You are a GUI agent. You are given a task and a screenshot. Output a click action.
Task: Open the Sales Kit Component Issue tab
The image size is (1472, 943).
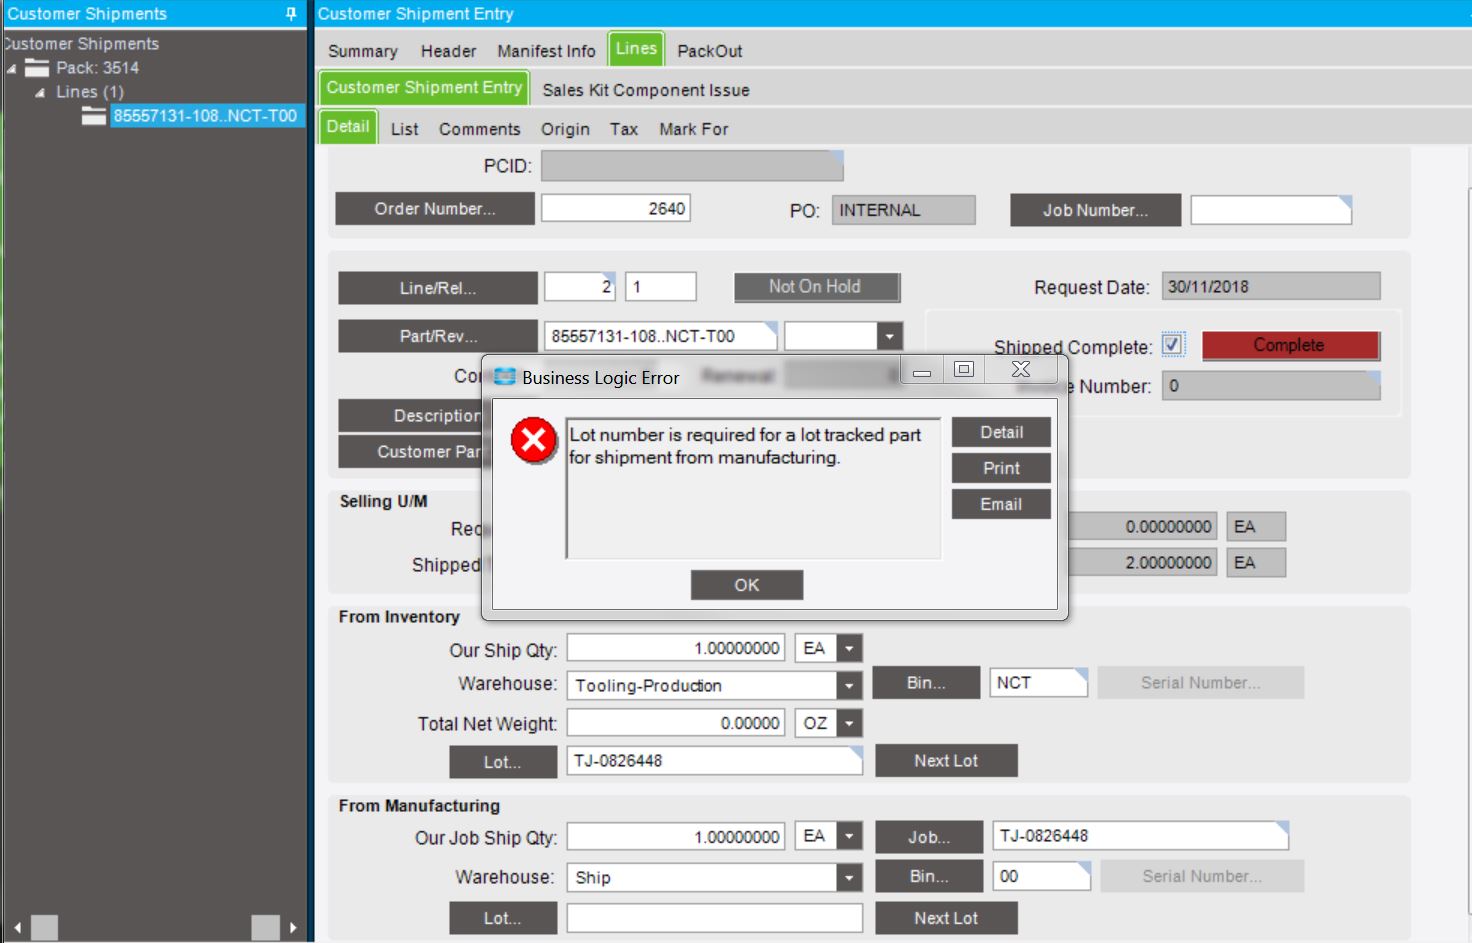click(646, 90)
